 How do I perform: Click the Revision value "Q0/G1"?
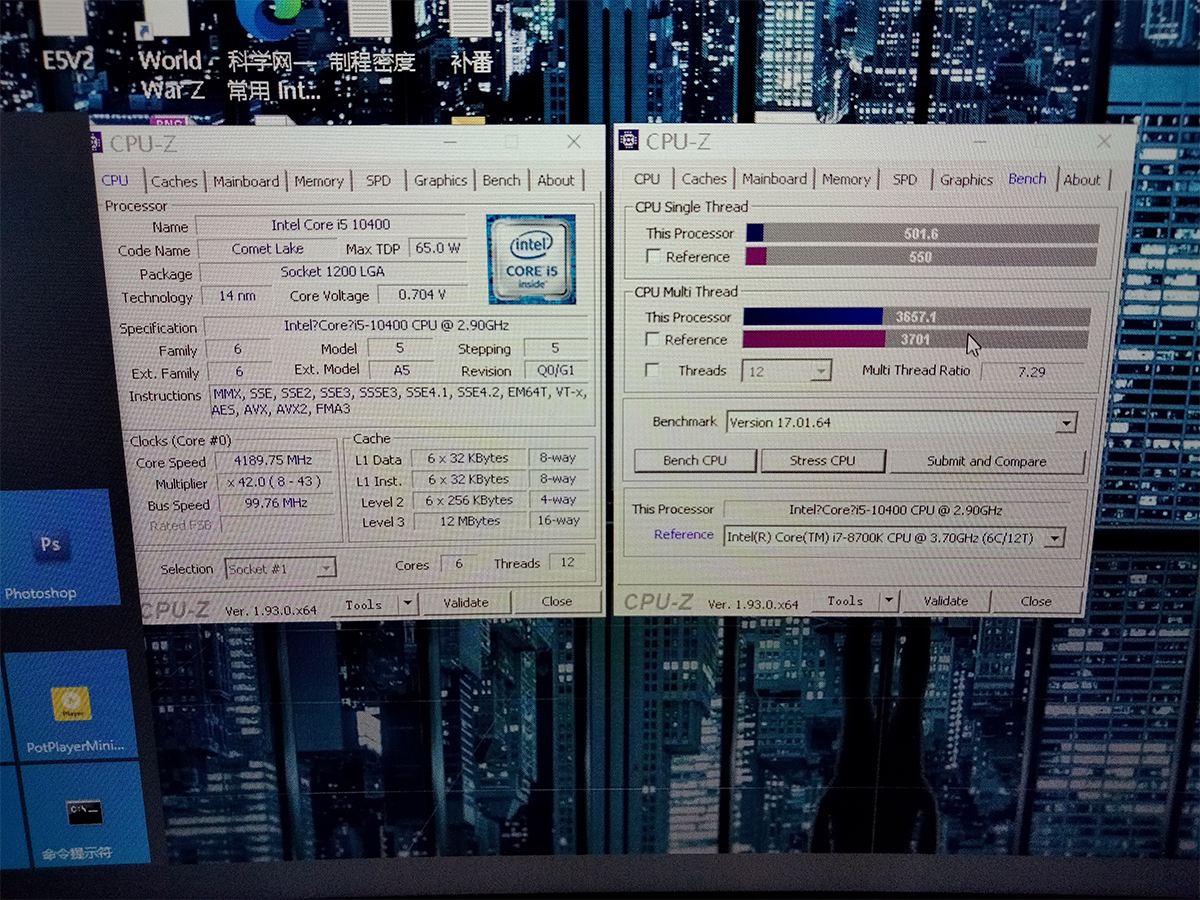click(x=556, y=371)
